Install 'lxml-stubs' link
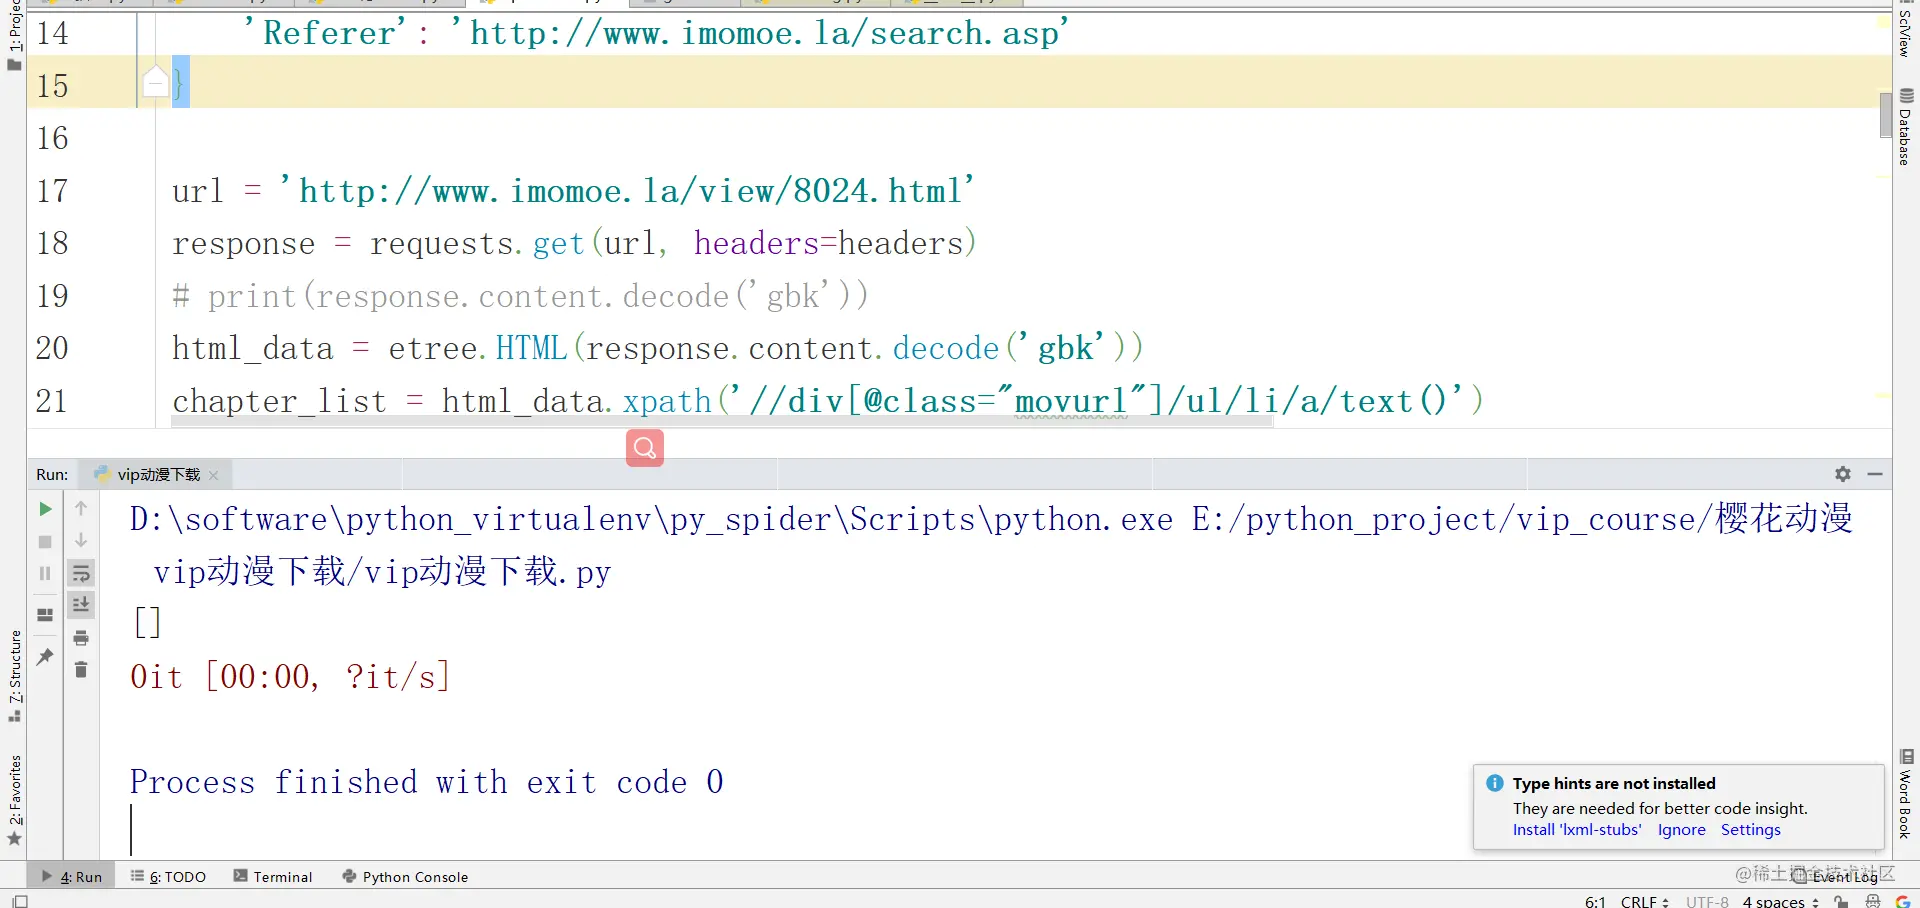Screen dimensions: 1920x908 [1577, 830]
